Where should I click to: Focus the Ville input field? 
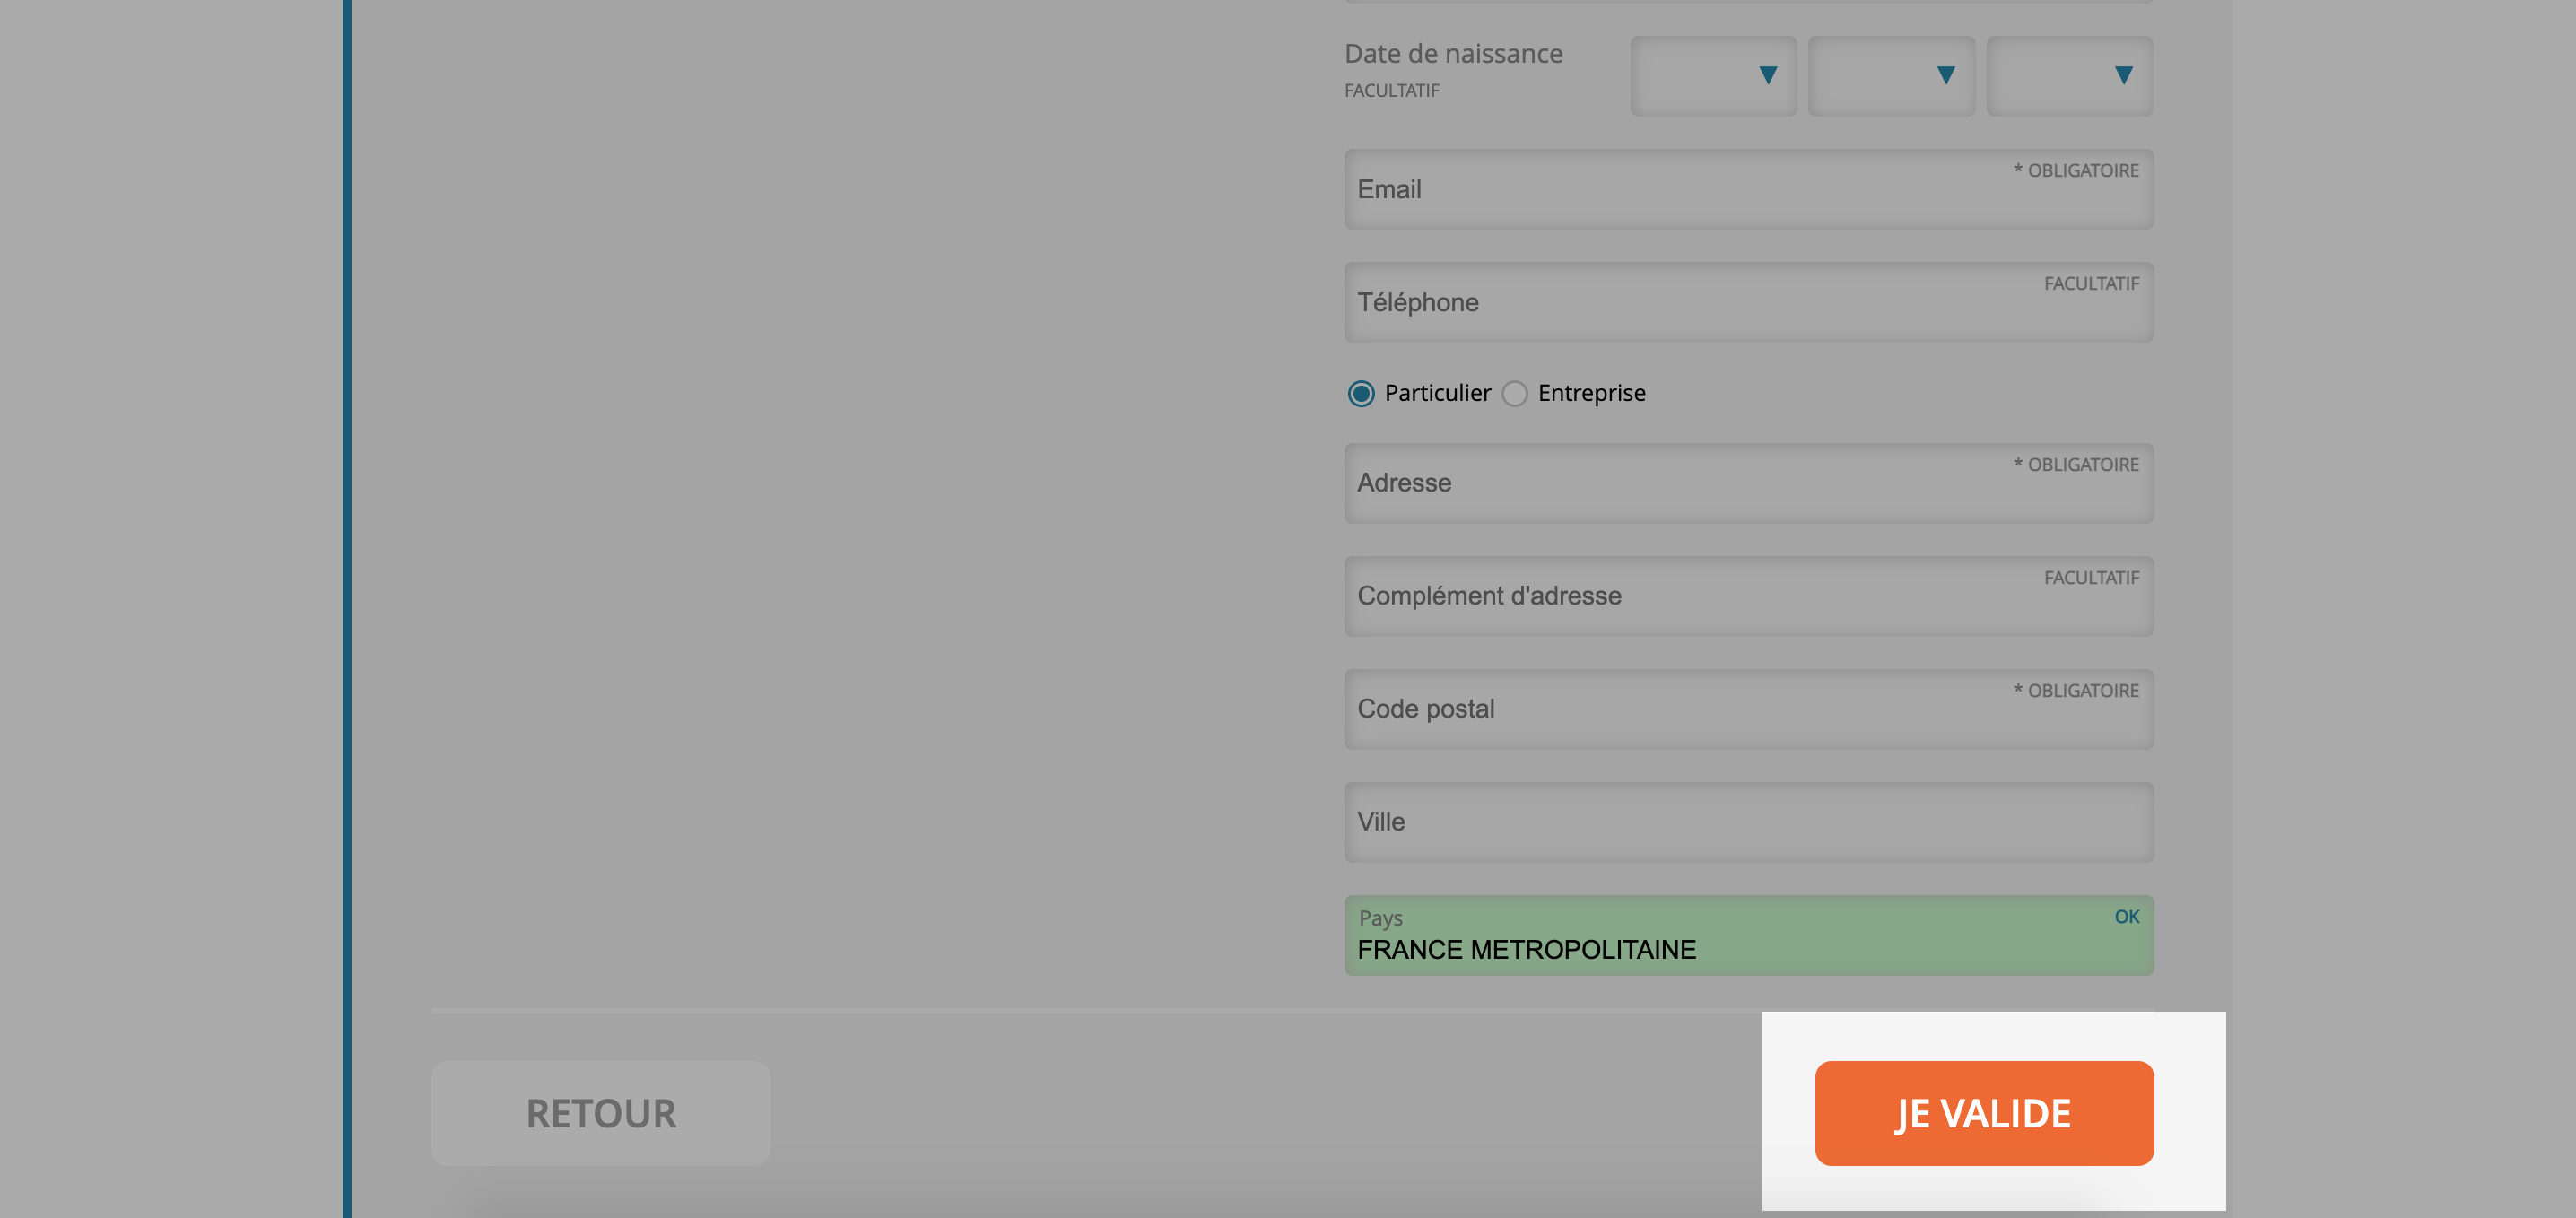[1749, 822]
